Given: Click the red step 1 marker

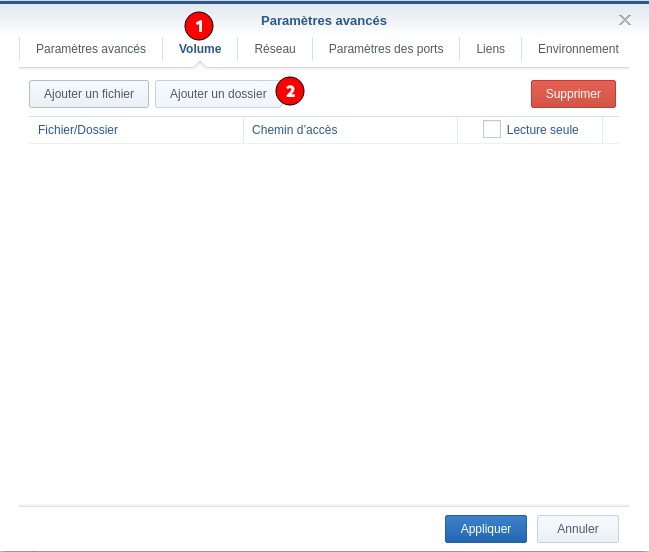Looking at the screenshot, I should point(199,26).
